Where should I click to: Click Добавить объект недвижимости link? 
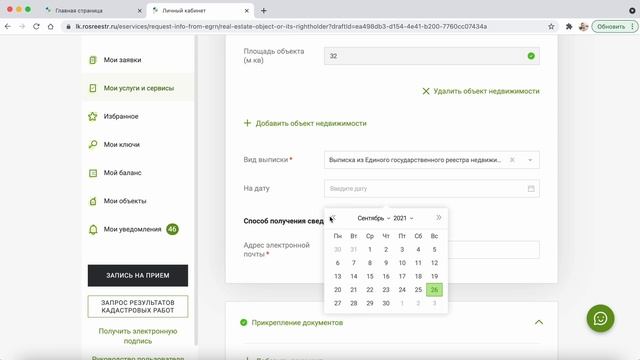(x=305, y=123)
